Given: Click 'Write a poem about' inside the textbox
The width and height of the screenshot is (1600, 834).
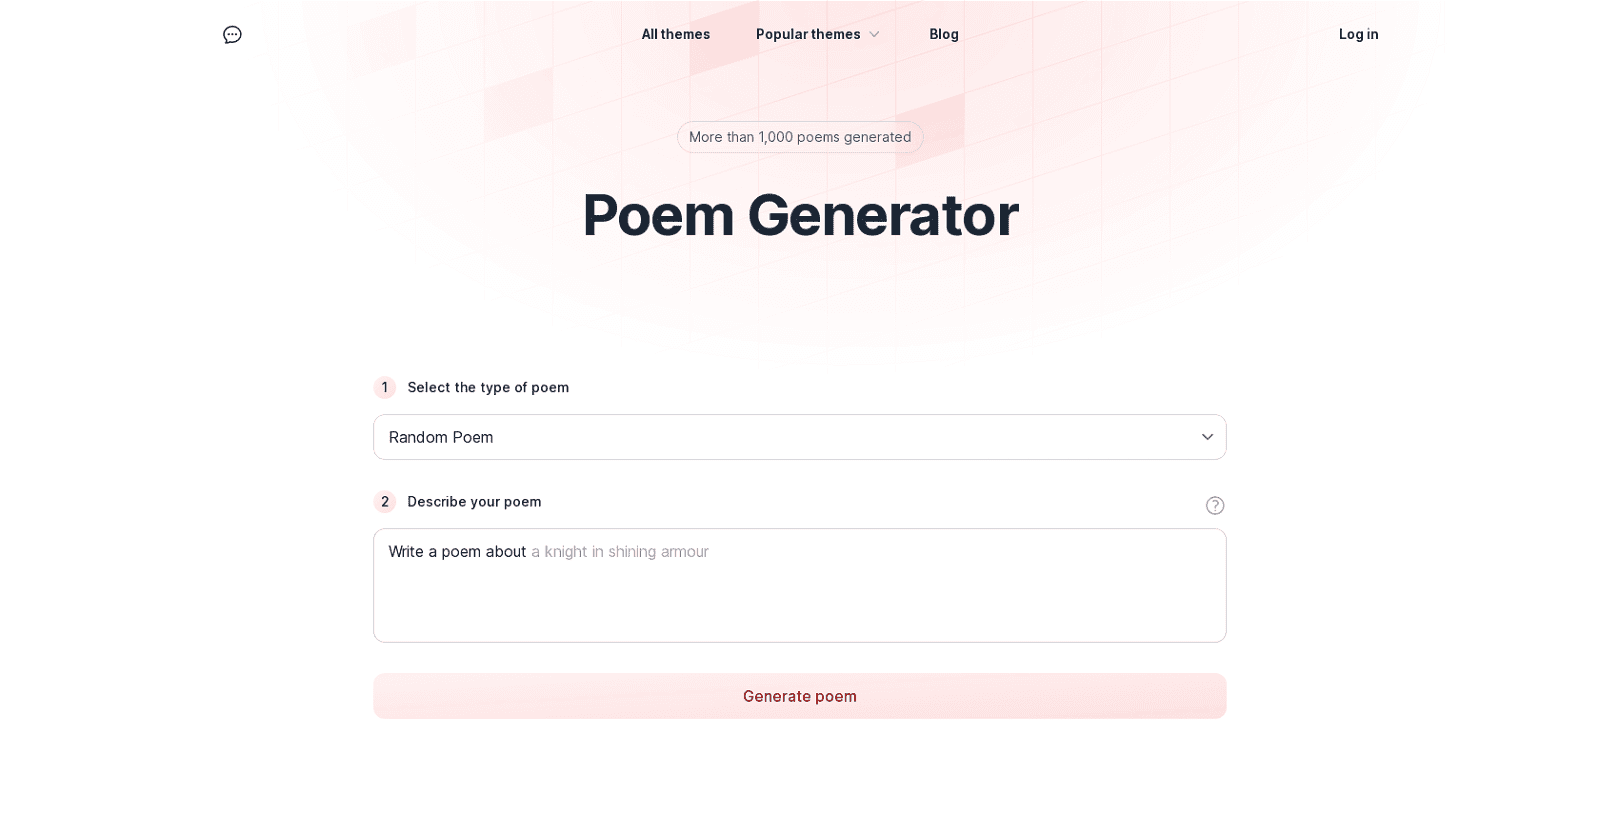Looking at the screenshot, I should (457, 551).
